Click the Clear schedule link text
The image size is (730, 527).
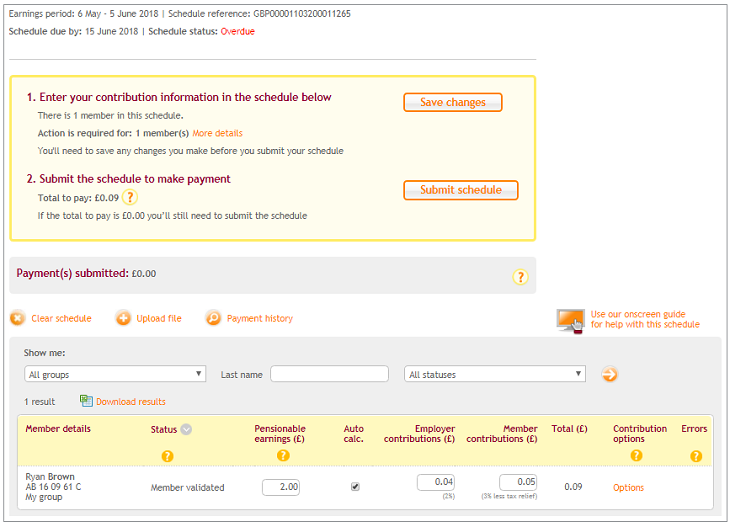[x=61, y=318]
